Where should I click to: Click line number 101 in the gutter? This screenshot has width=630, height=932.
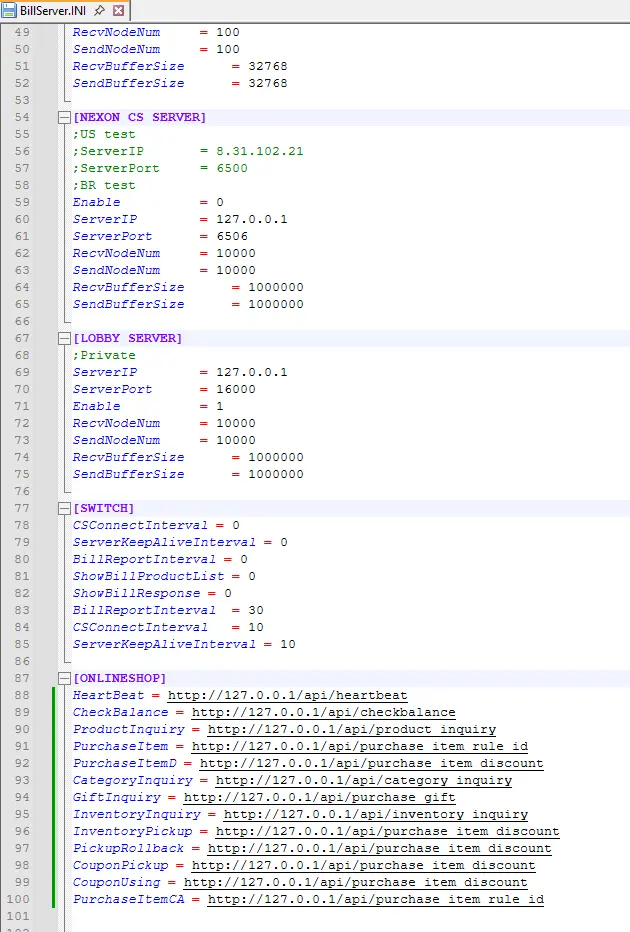pyautogui.click(x=18, y=916)
